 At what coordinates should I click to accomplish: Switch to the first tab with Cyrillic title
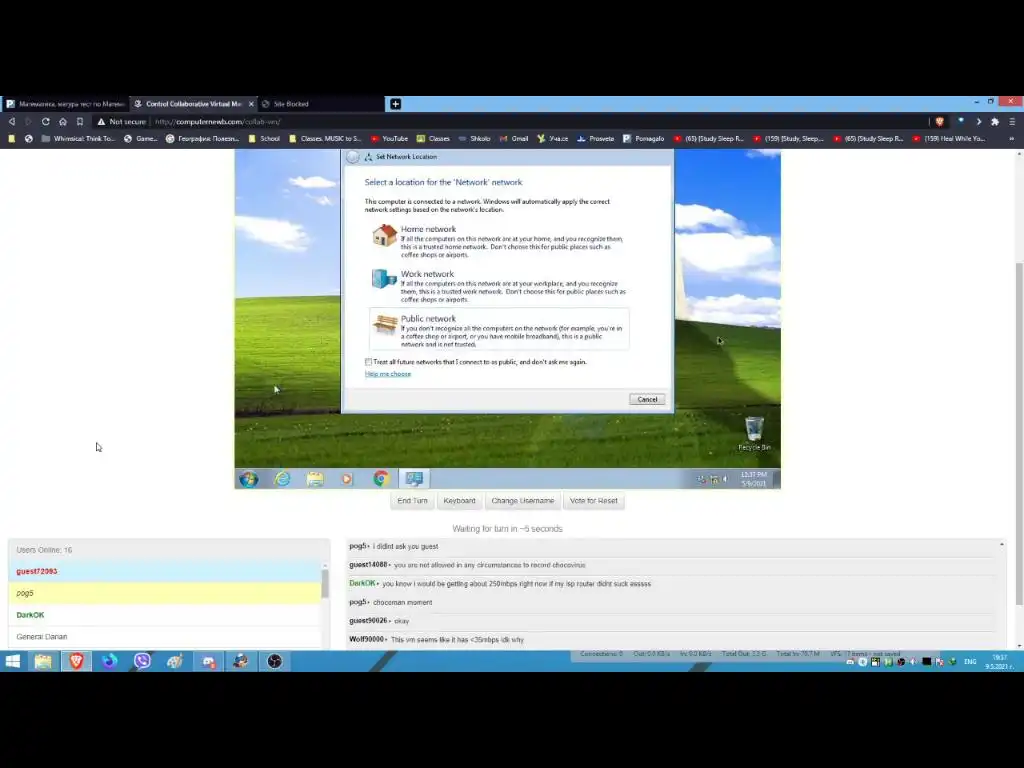click(65, 104)
